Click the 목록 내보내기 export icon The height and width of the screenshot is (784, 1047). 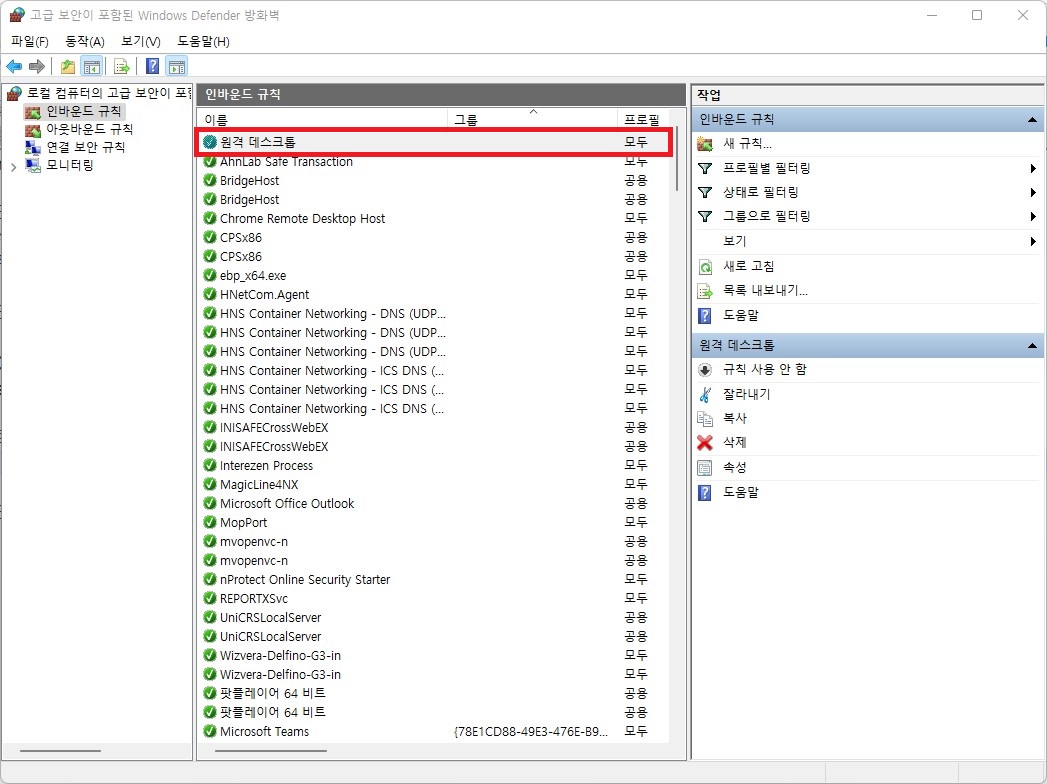click(x=704, y=291)
